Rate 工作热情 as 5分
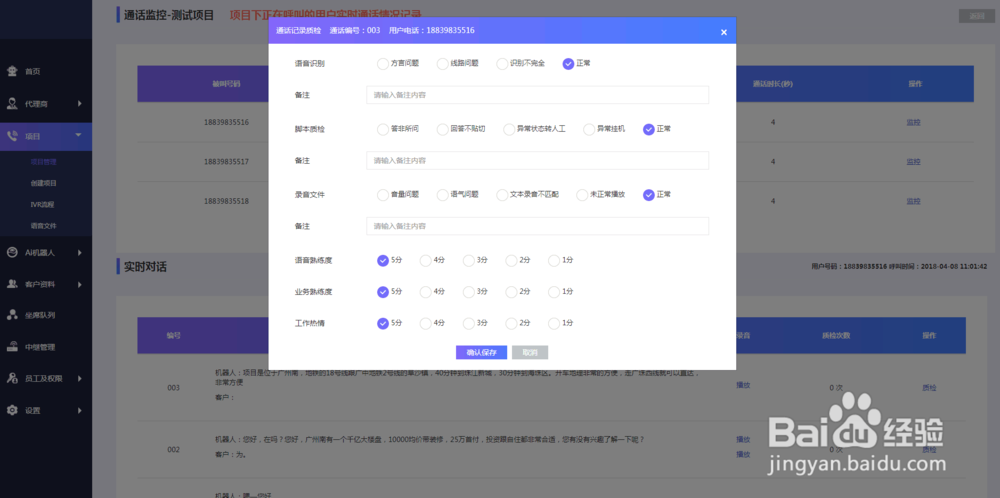 point(383,323)
